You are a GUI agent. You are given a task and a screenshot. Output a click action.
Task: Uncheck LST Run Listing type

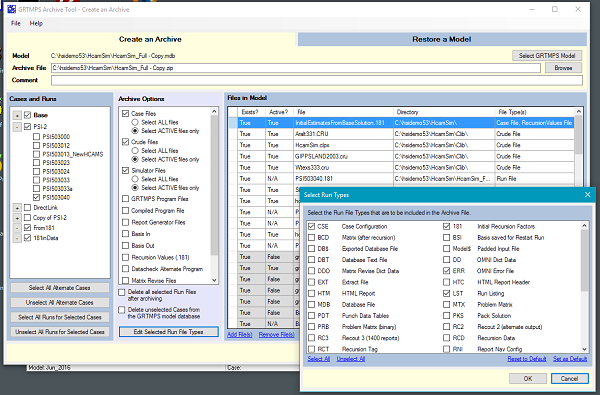[x=446, y=294]
